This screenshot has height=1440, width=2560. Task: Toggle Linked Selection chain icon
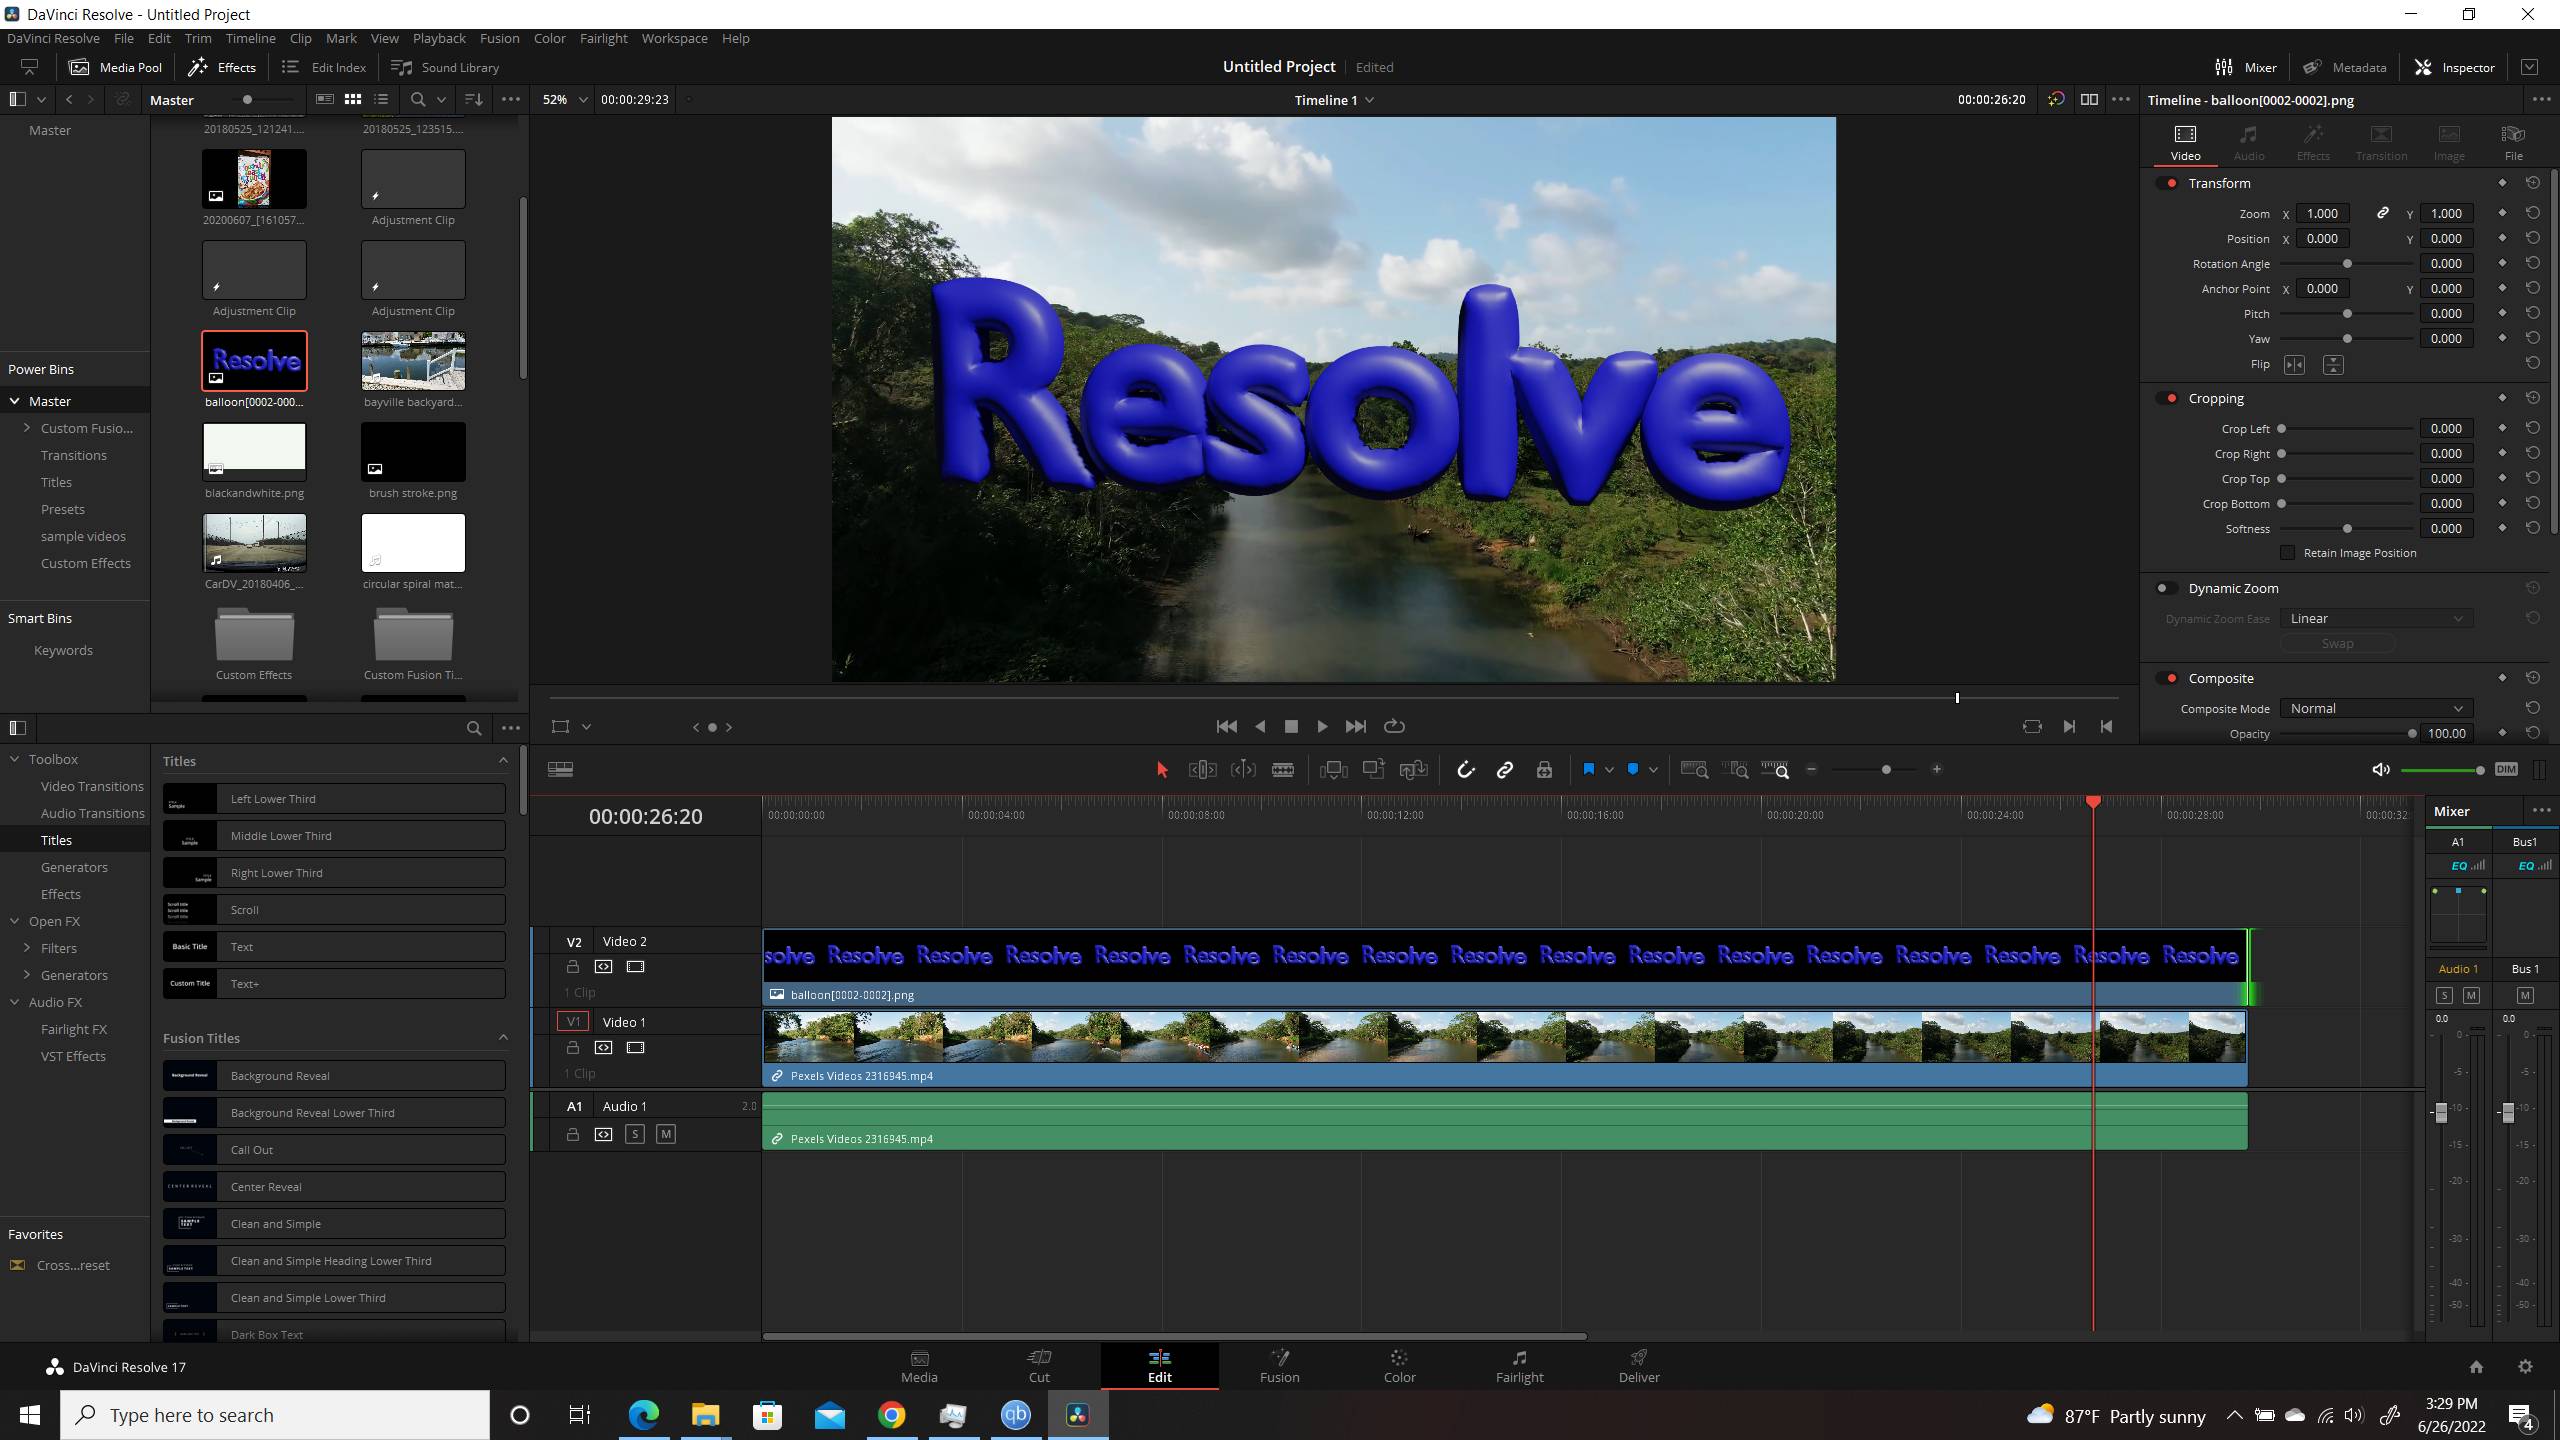[x=1504, y=769]
